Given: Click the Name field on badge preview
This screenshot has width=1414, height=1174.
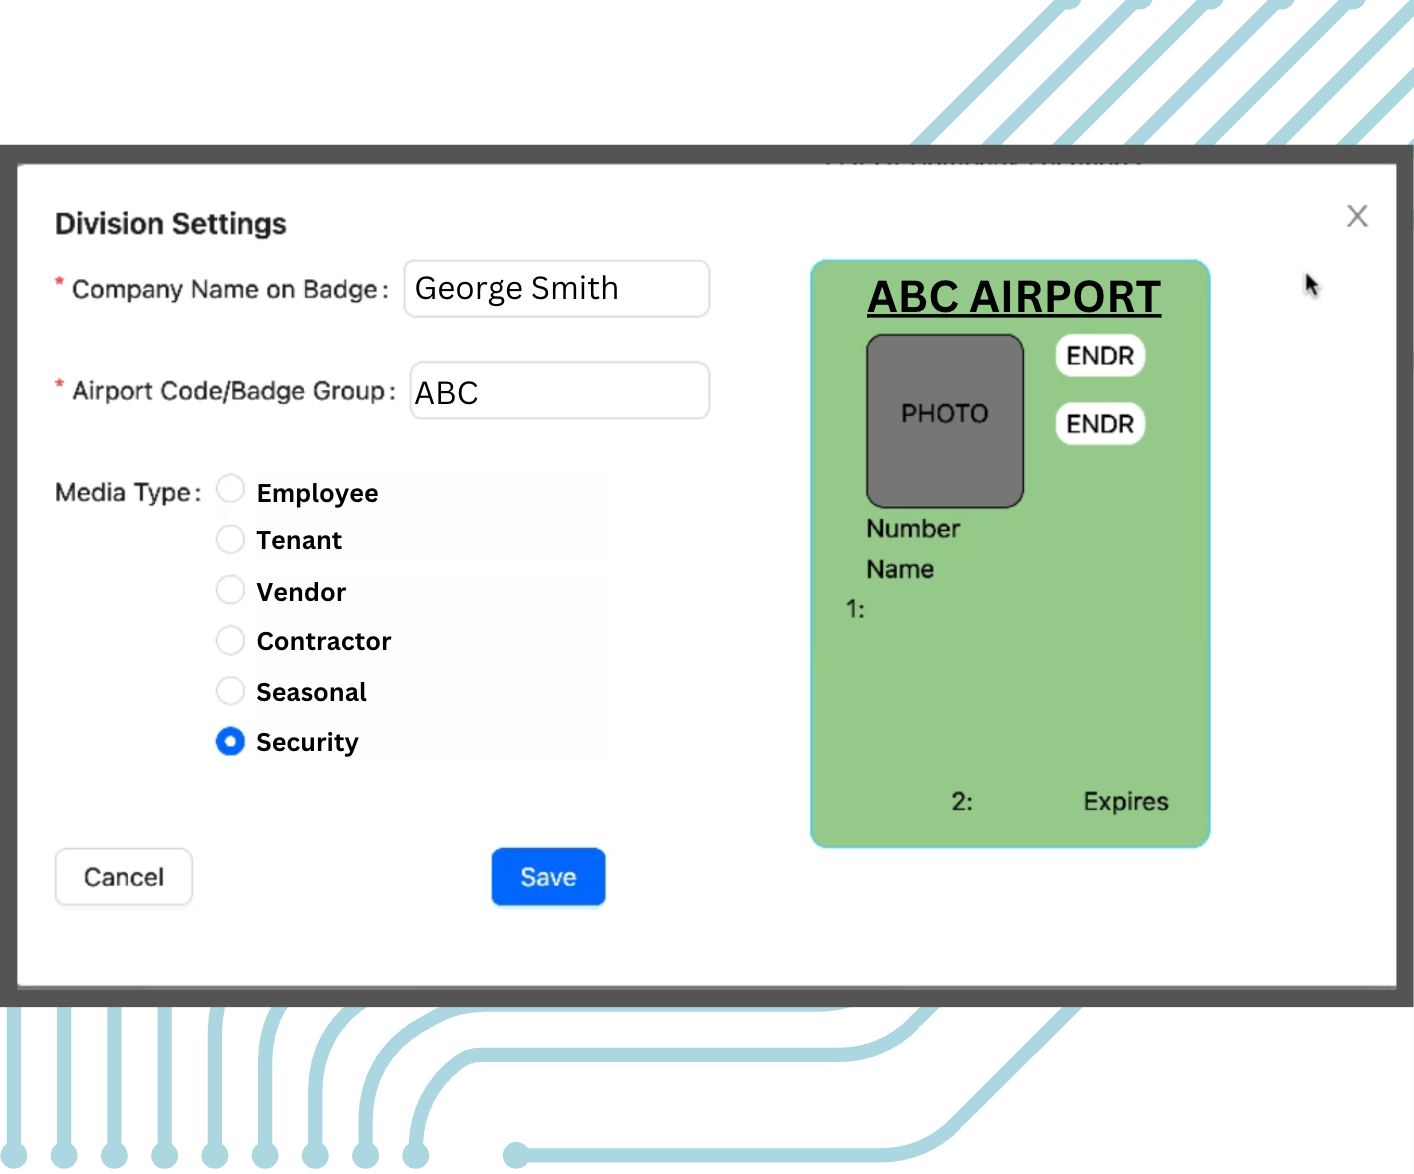Looking at the screenshot, I should point(900,569).
